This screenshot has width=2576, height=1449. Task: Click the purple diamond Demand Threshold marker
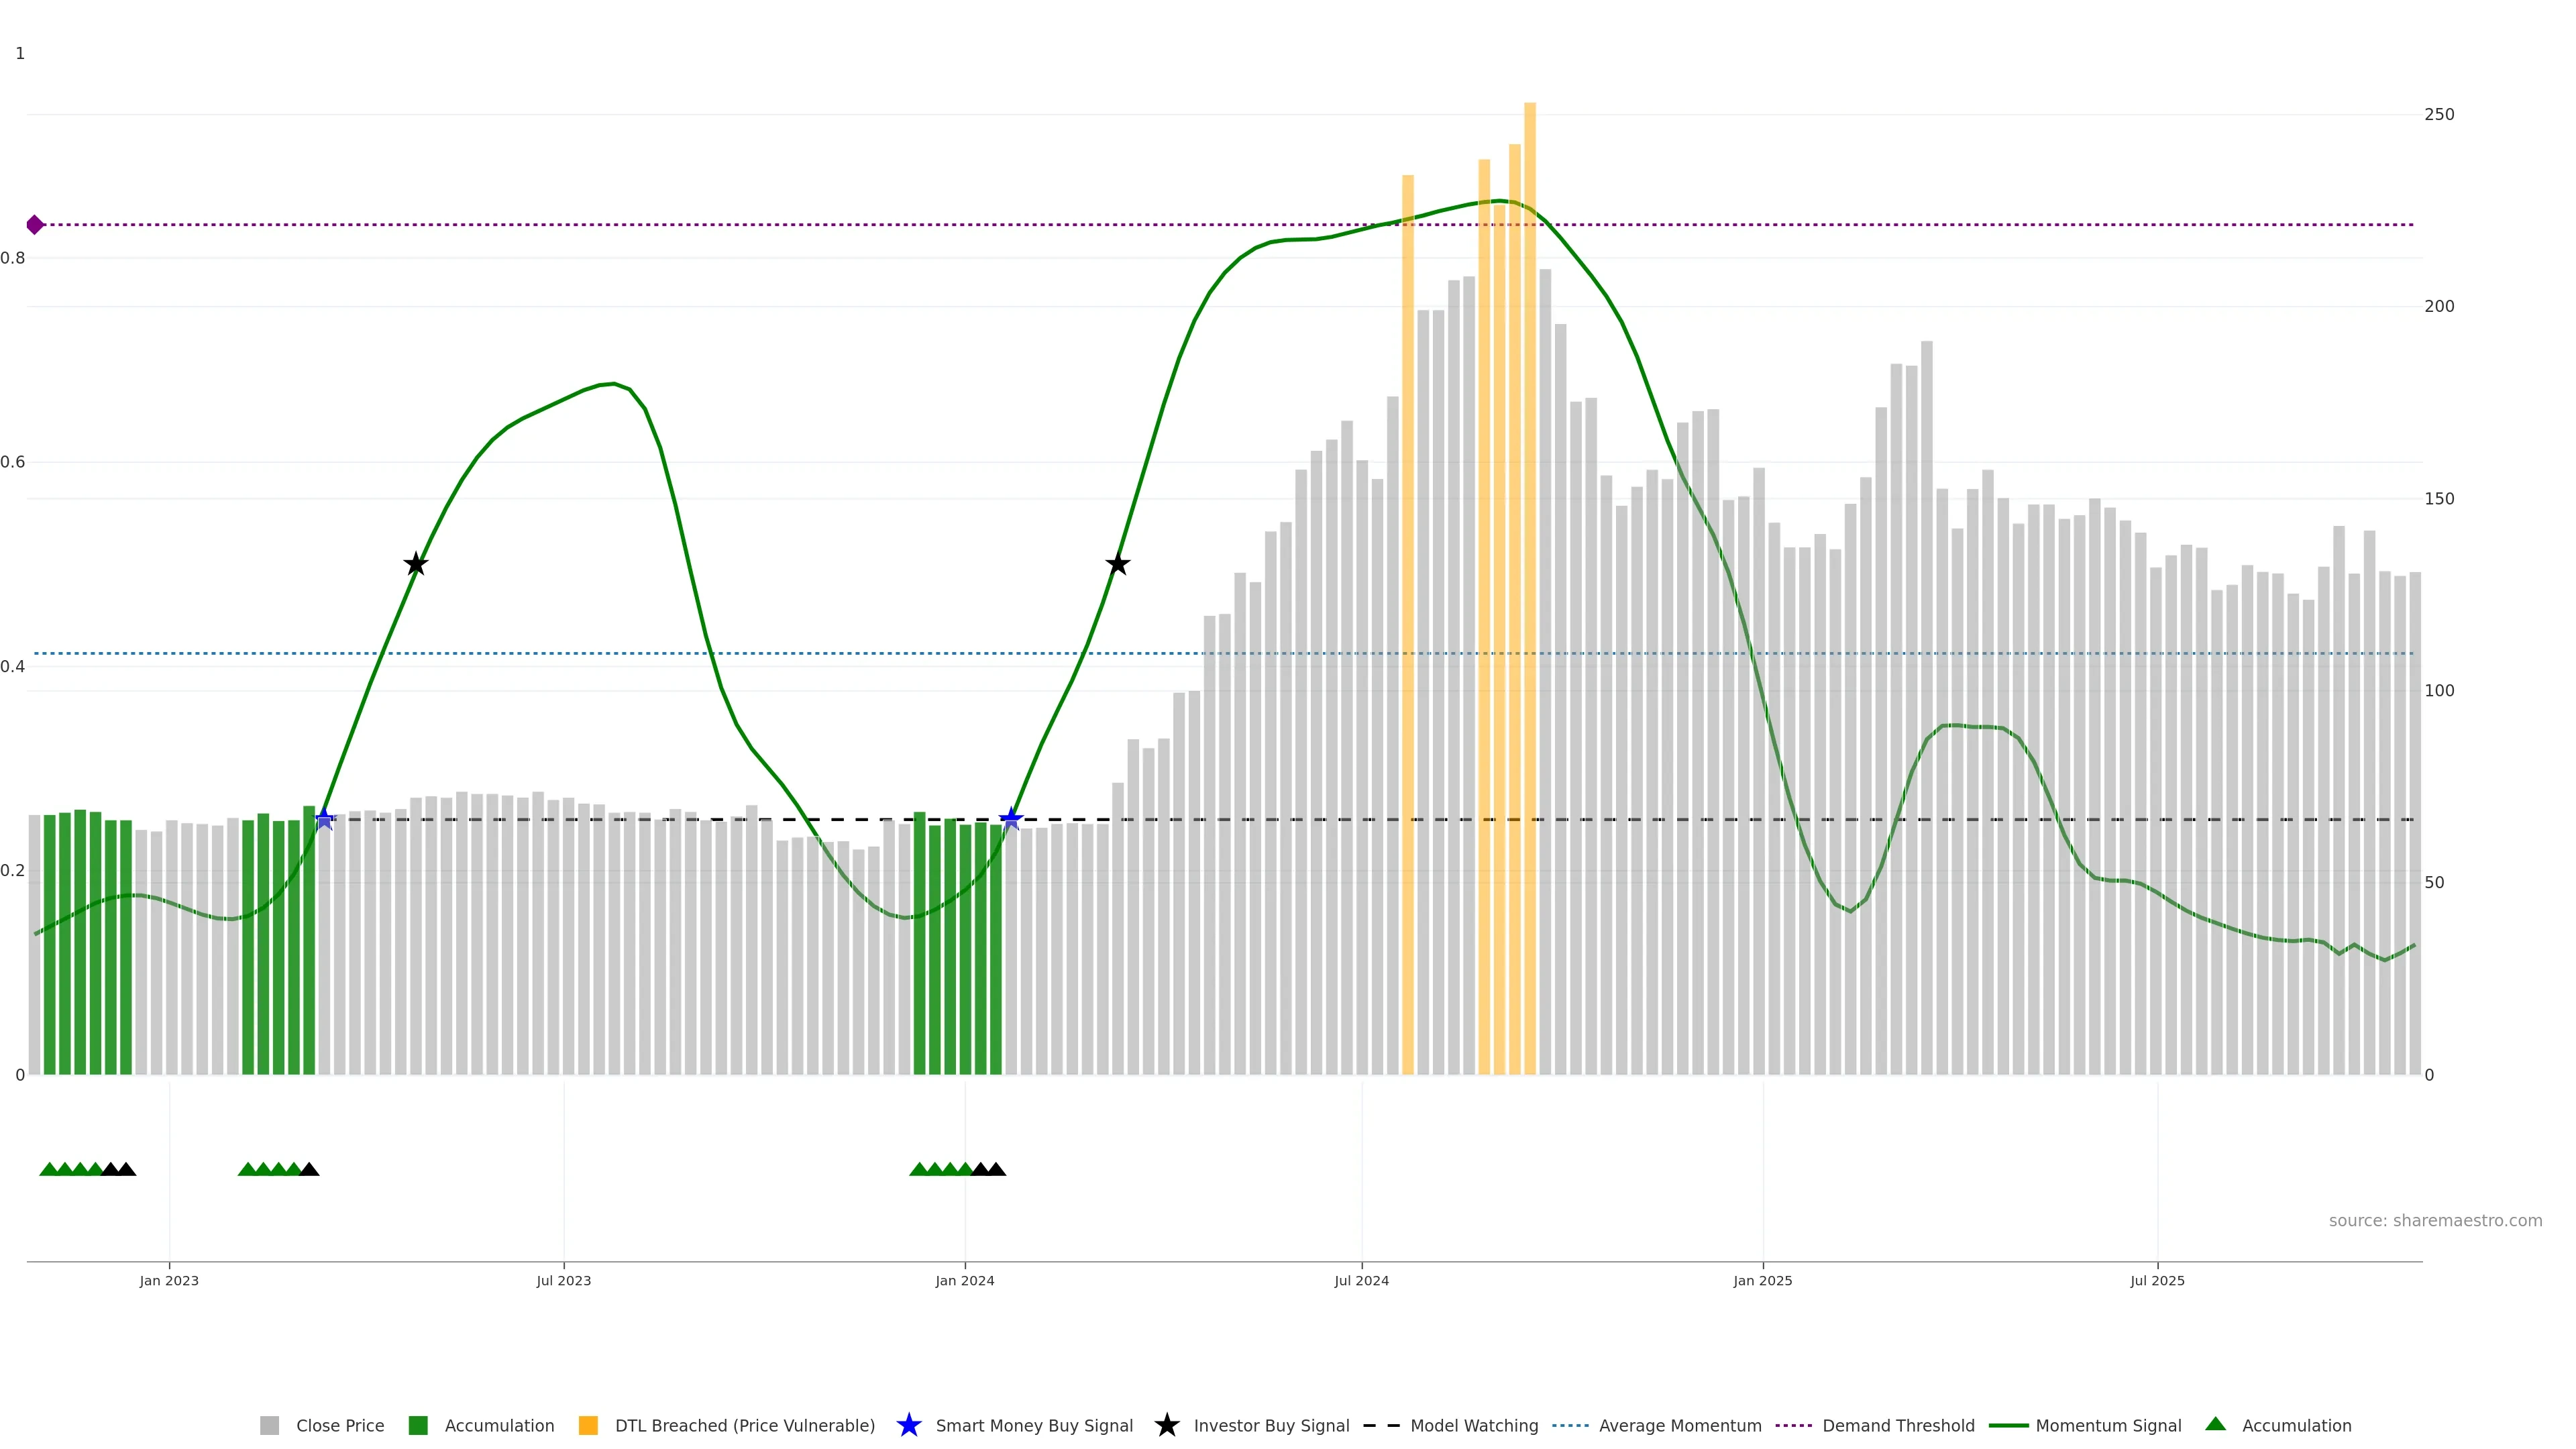point(35,225)
